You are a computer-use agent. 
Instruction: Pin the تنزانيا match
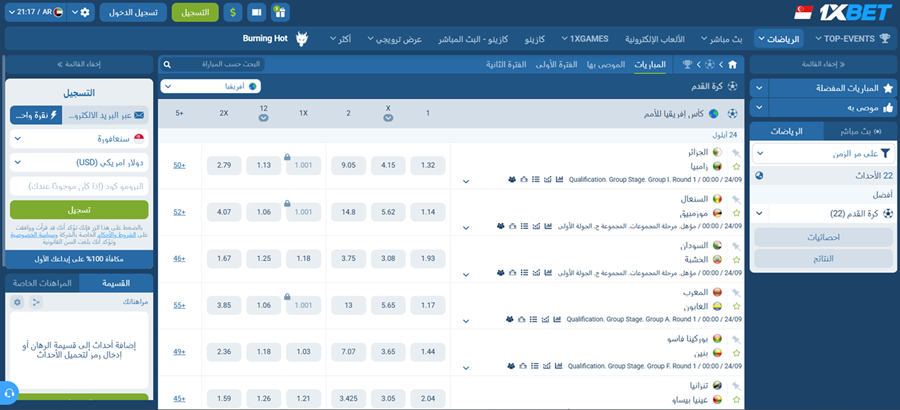pyautogui.click(x=736, y=385)
